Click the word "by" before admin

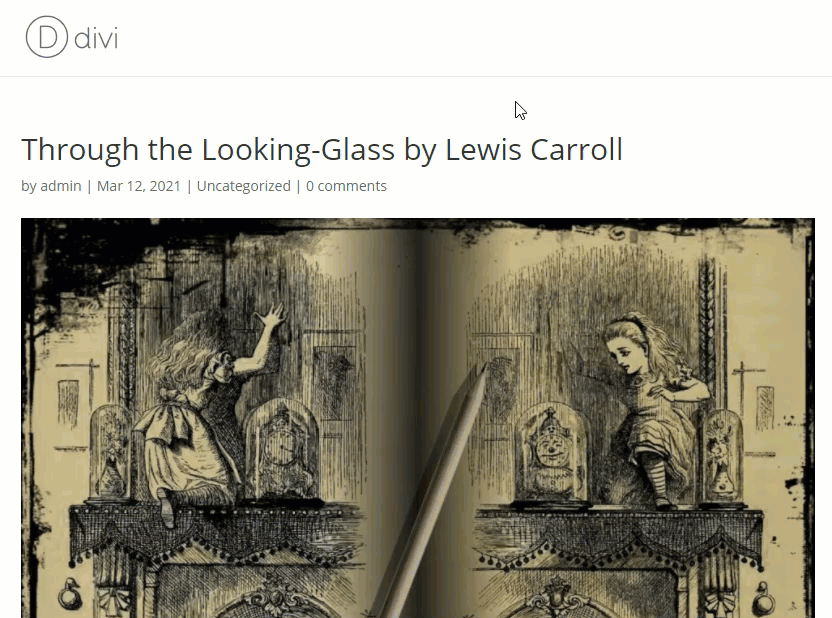pos(29,186)
